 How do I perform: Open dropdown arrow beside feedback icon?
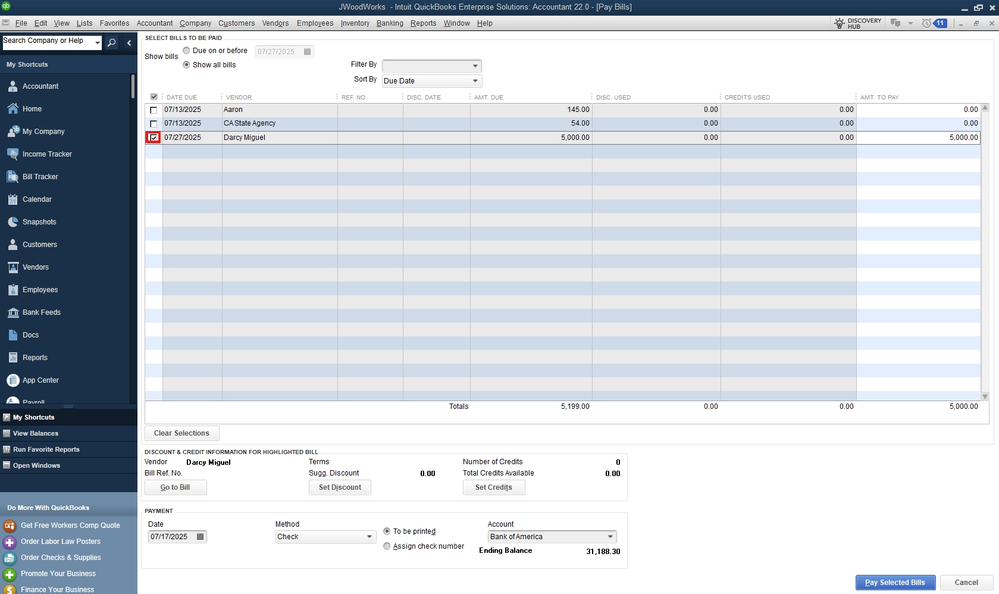coord(910,23)
